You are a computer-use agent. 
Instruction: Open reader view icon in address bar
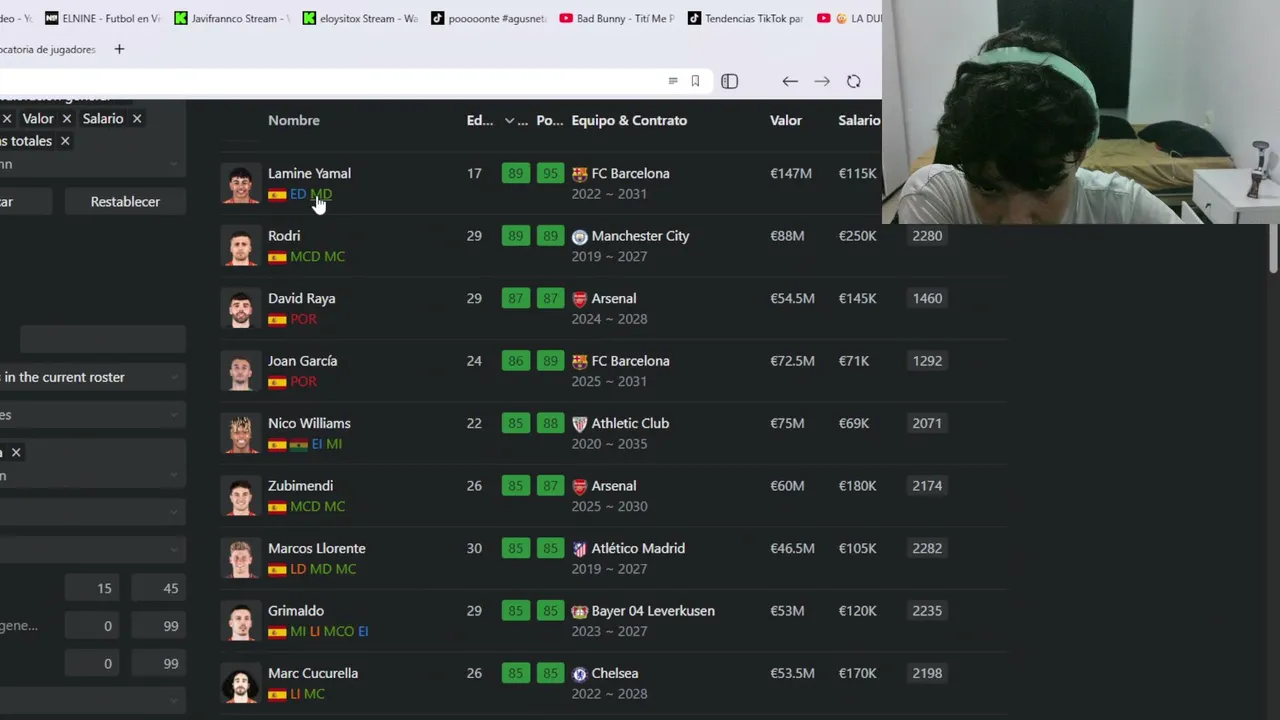673,81
